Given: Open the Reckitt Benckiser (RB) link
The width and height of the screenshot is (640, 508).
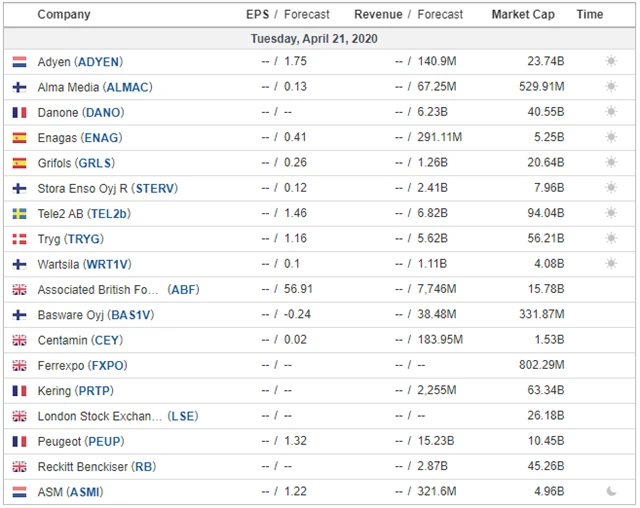Looking at the screenshot, I should pos(96,467).
